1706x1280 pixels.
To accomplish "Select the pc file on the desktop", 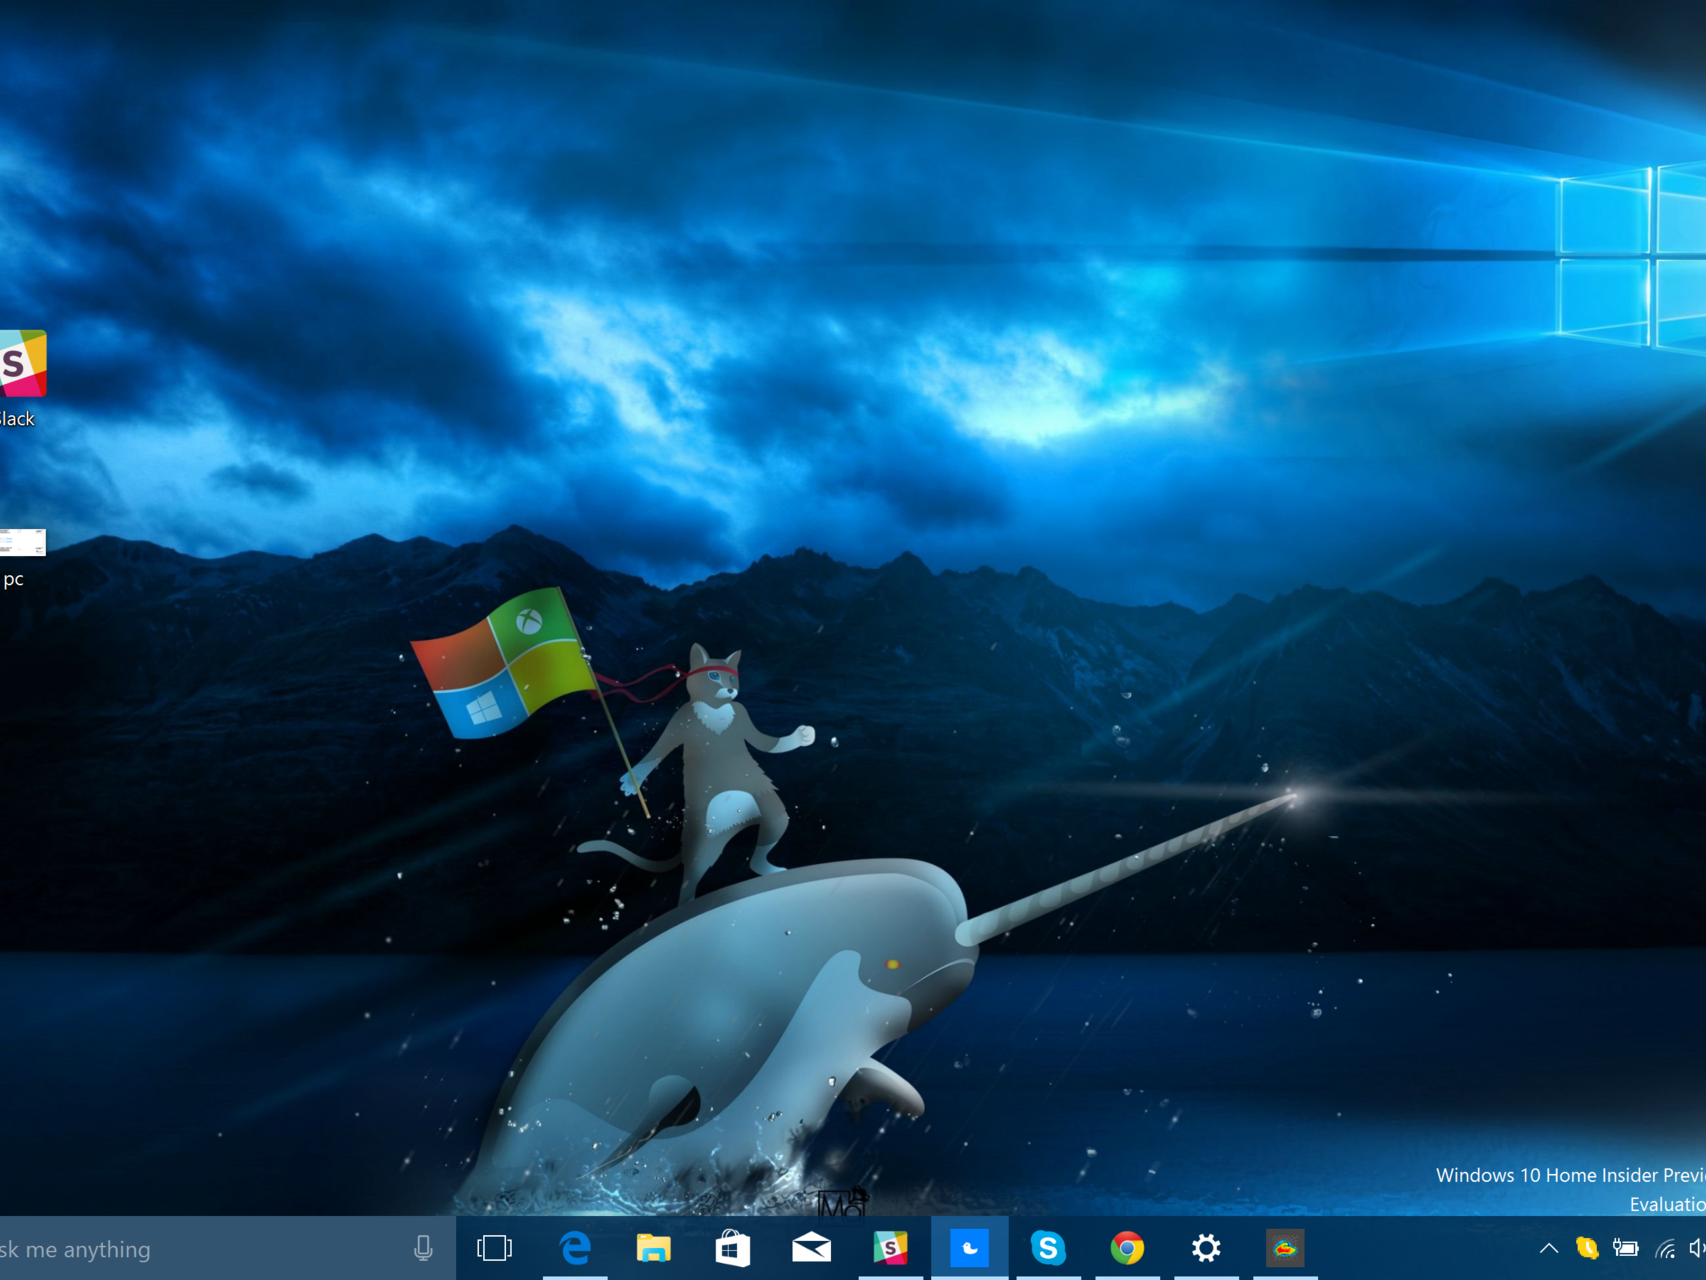I will (x=20, y=558).
